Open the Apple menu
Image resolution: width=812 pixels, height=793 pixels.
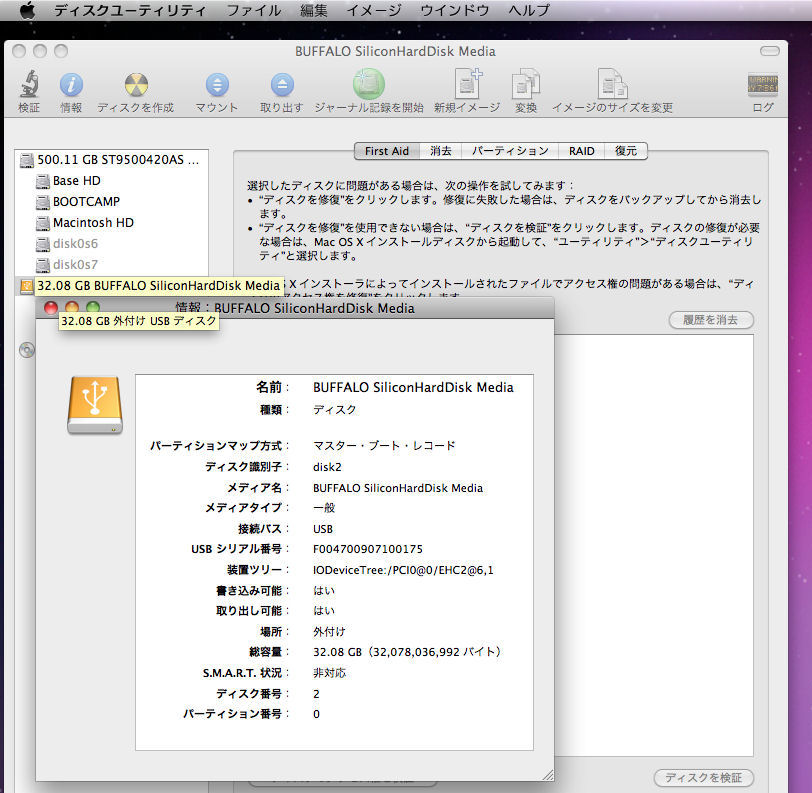(x=27, y=10)
